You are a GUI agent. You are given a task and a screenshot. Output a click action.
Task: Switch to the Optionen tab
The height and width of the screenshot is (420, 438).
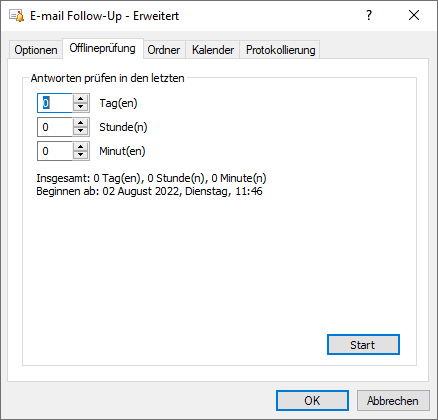tap(36, 50)
